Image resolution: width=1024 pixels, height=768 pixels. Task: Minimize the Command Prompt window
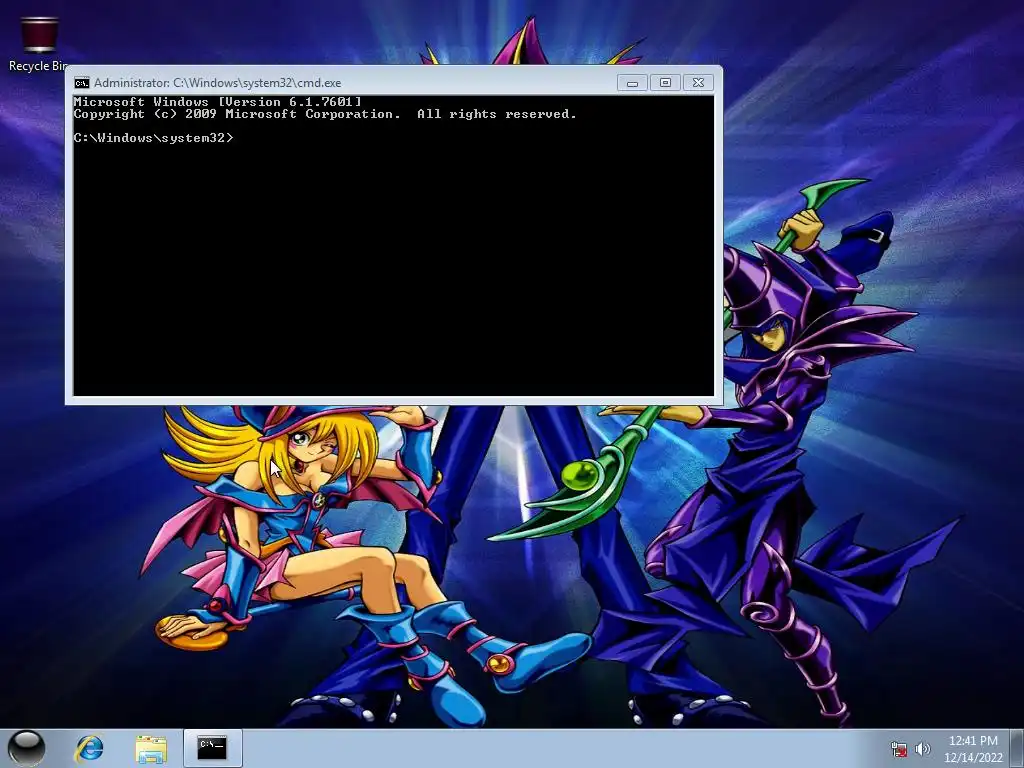(632, 83)
